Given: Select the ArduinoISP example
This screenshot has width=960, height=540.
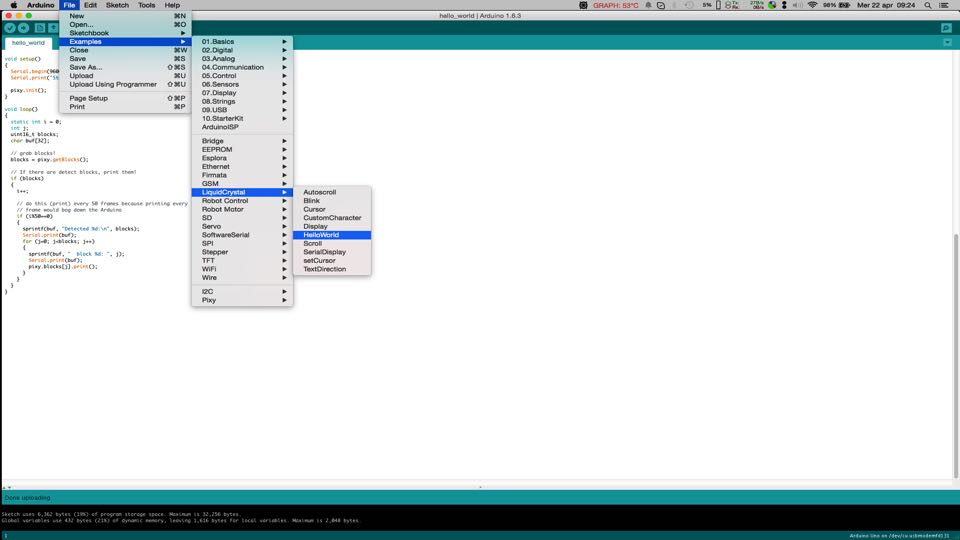Looking at the screenshot, I should pyautogui.click(x=242, y=127).
